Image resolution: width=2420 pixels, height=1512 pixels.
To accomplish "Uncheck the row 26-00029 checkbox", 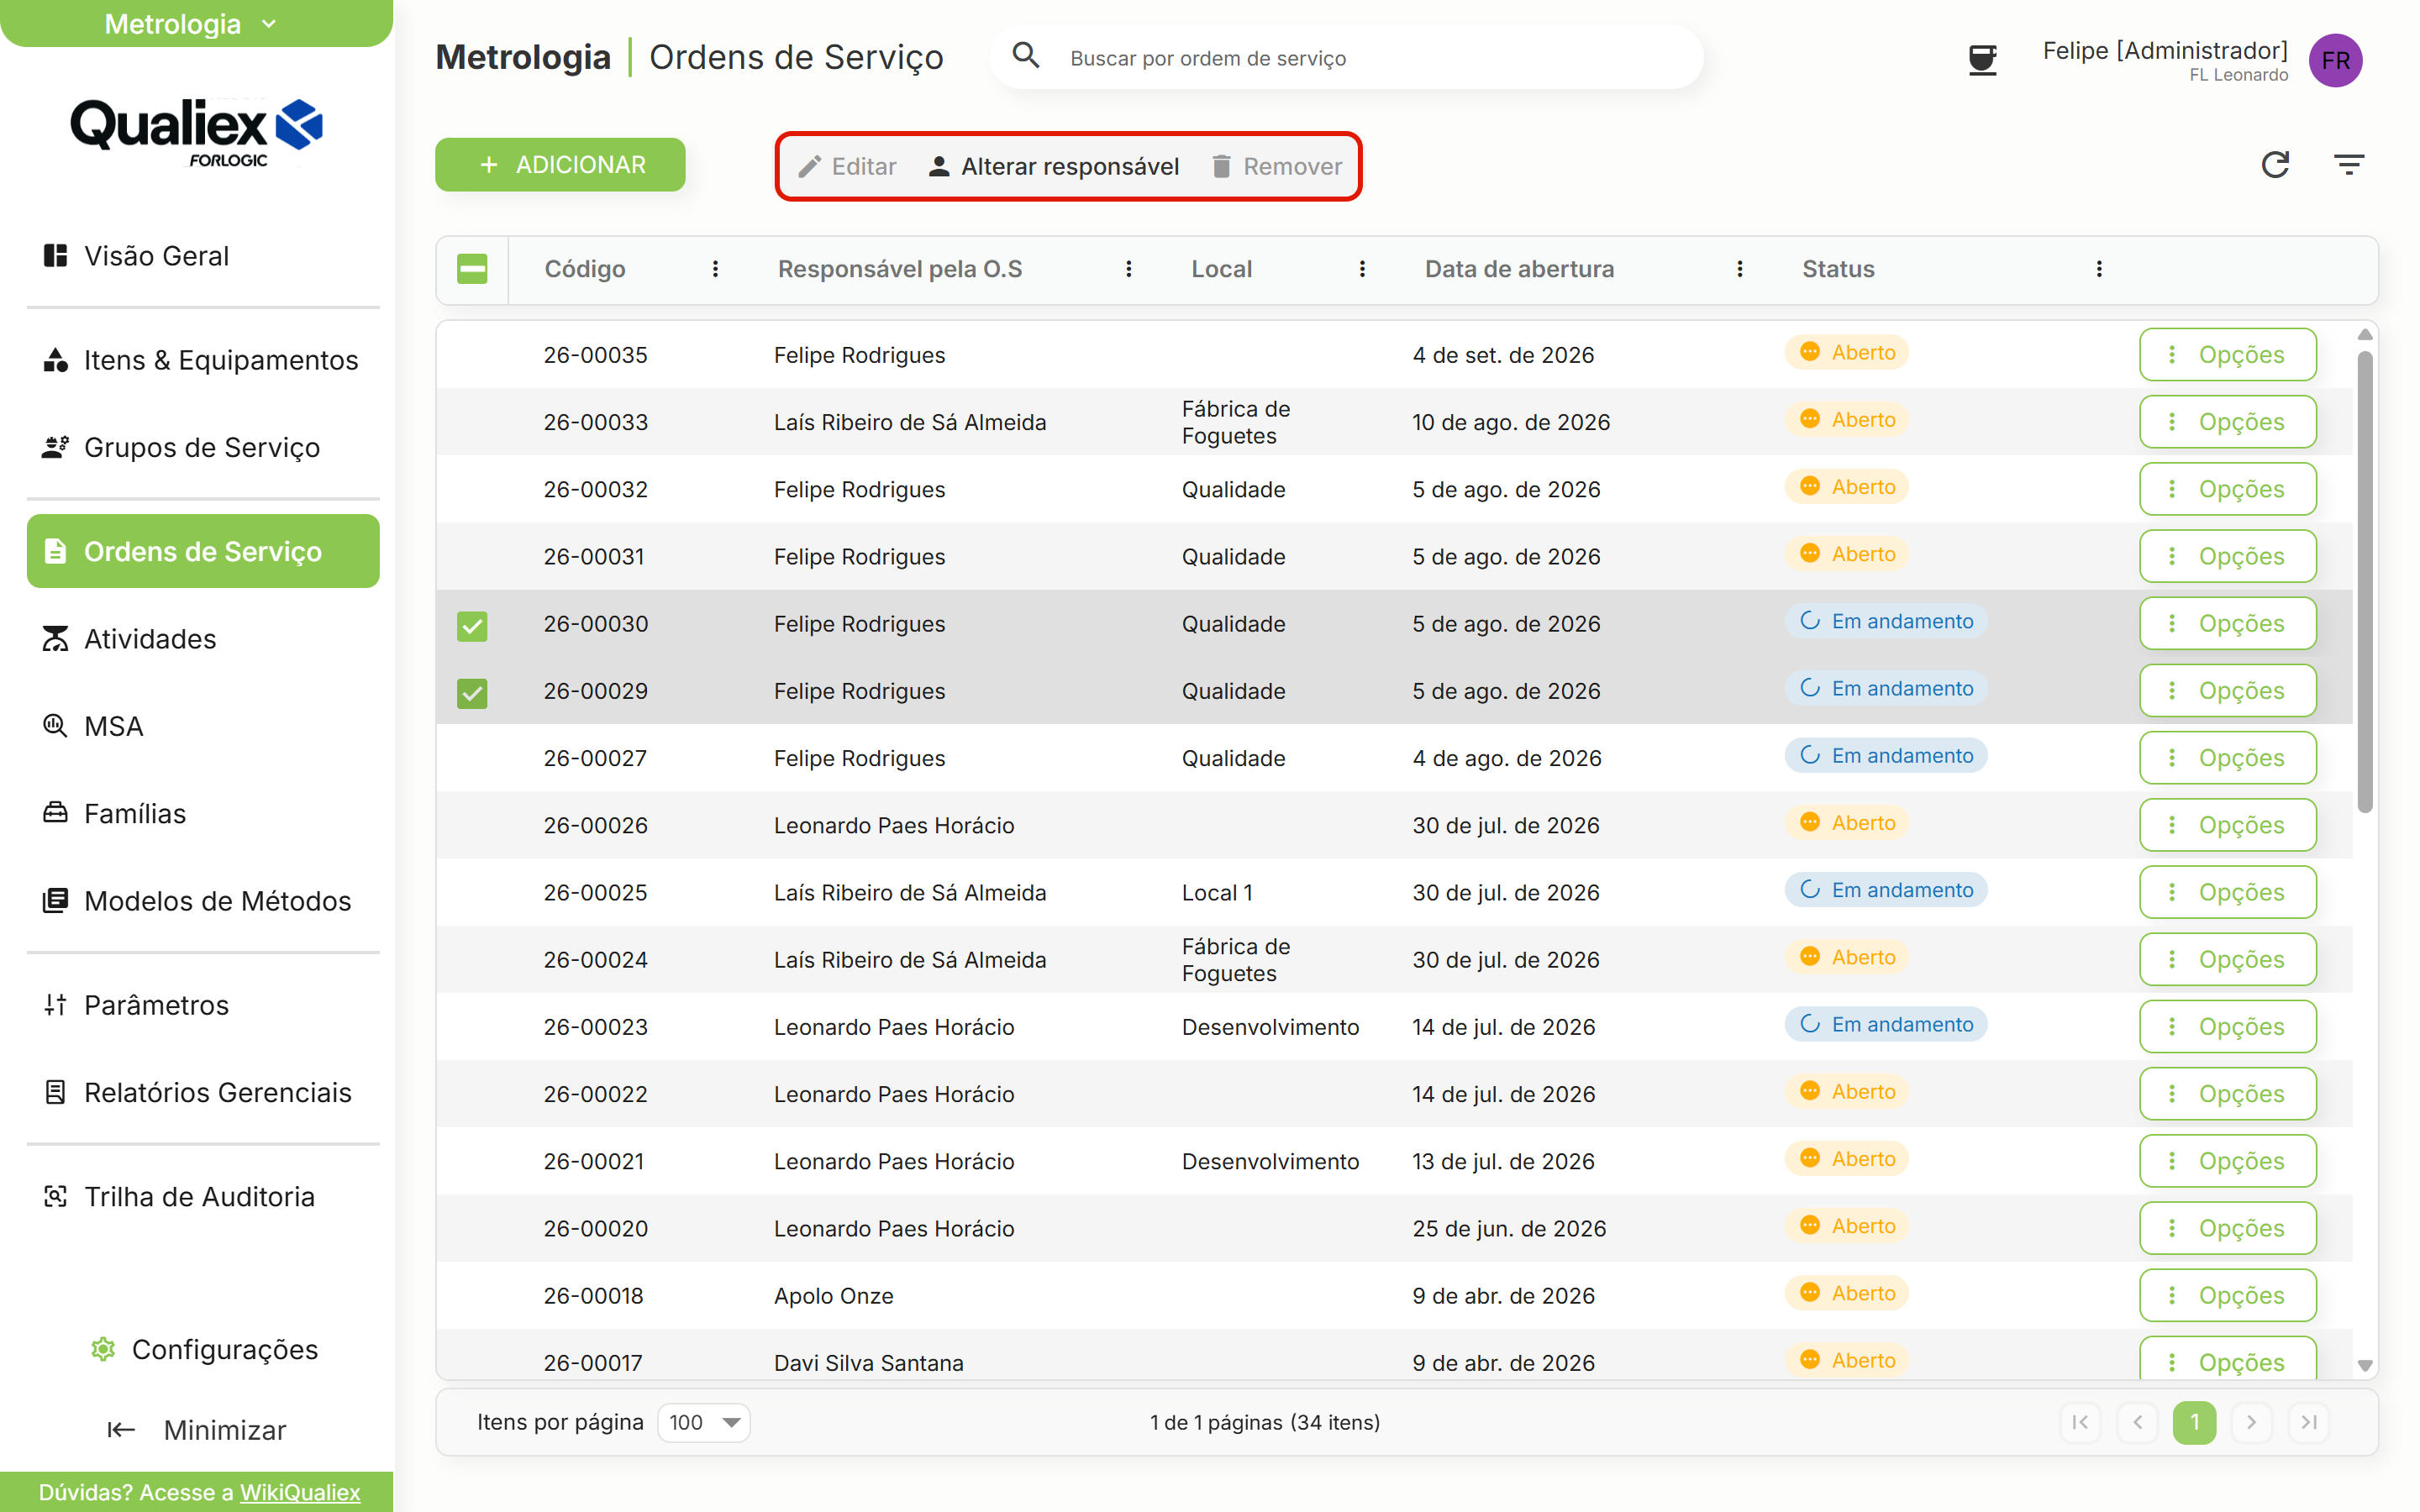I will tap(472, 692).
